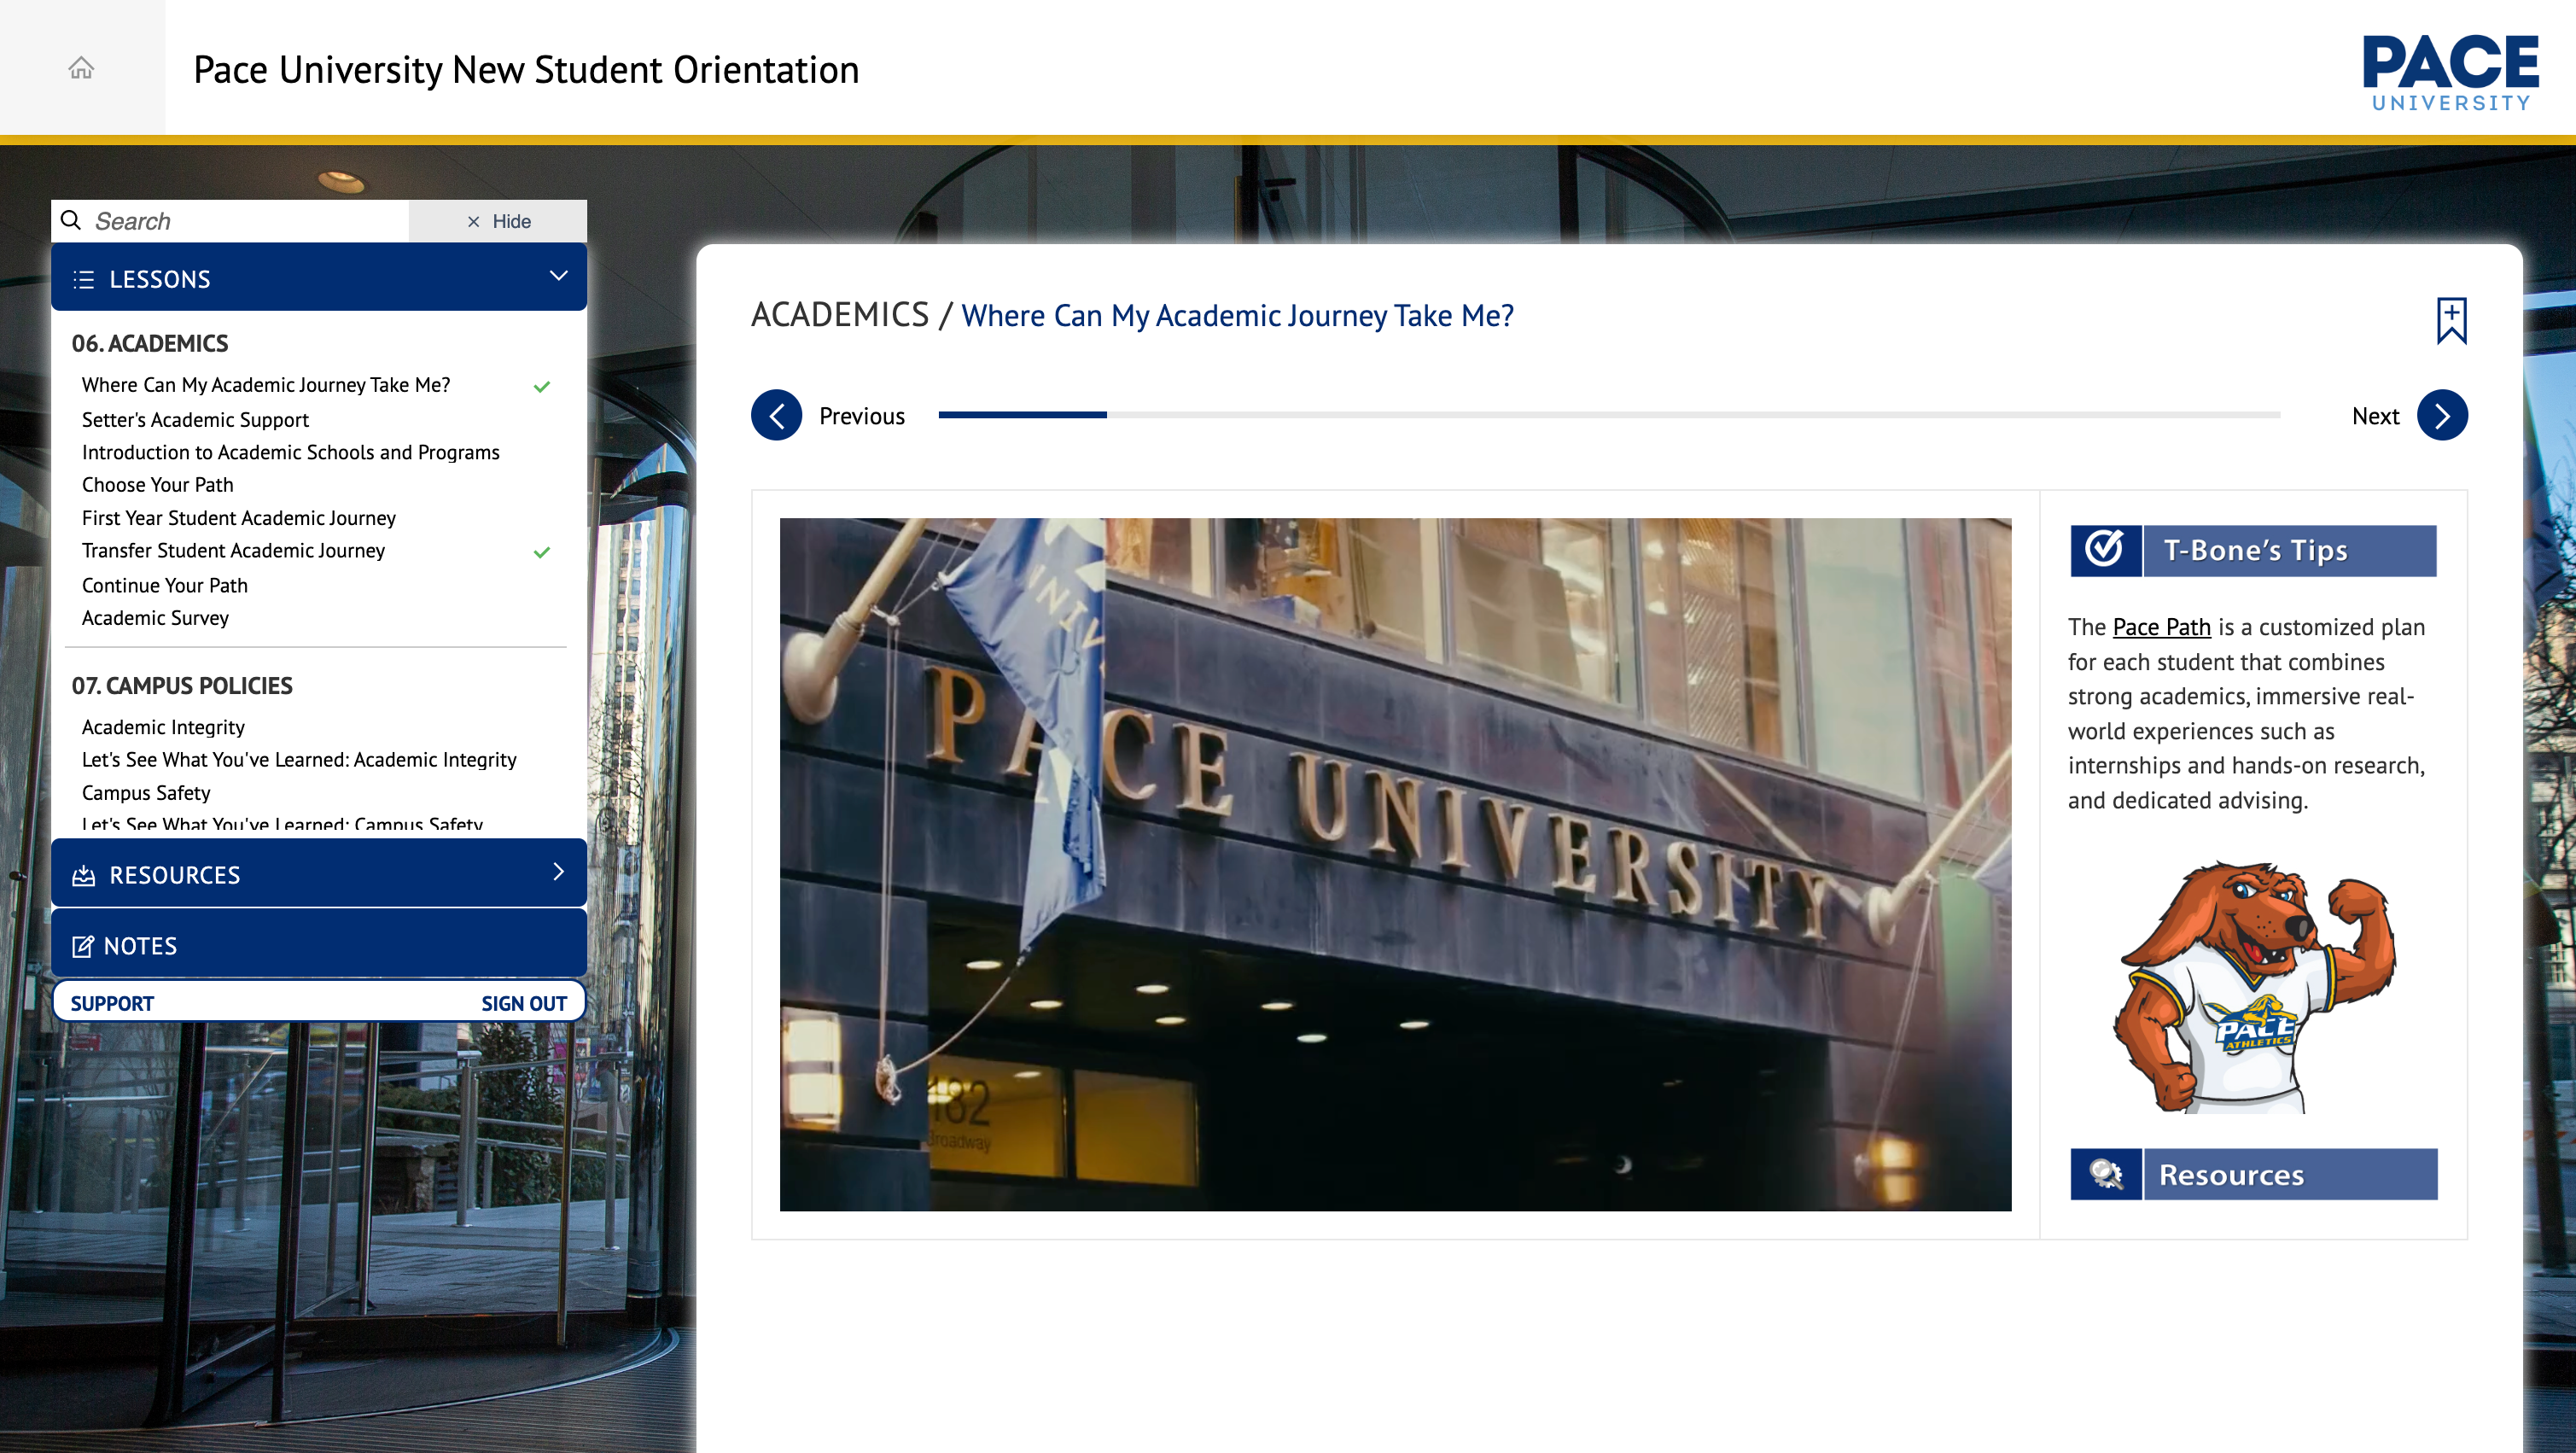Image resolution: width=2576 pixels, height=1453 pixels.
Task: Click the list icon beside LESSONS header
Action: pyautogui.click(x=84, y=278)
